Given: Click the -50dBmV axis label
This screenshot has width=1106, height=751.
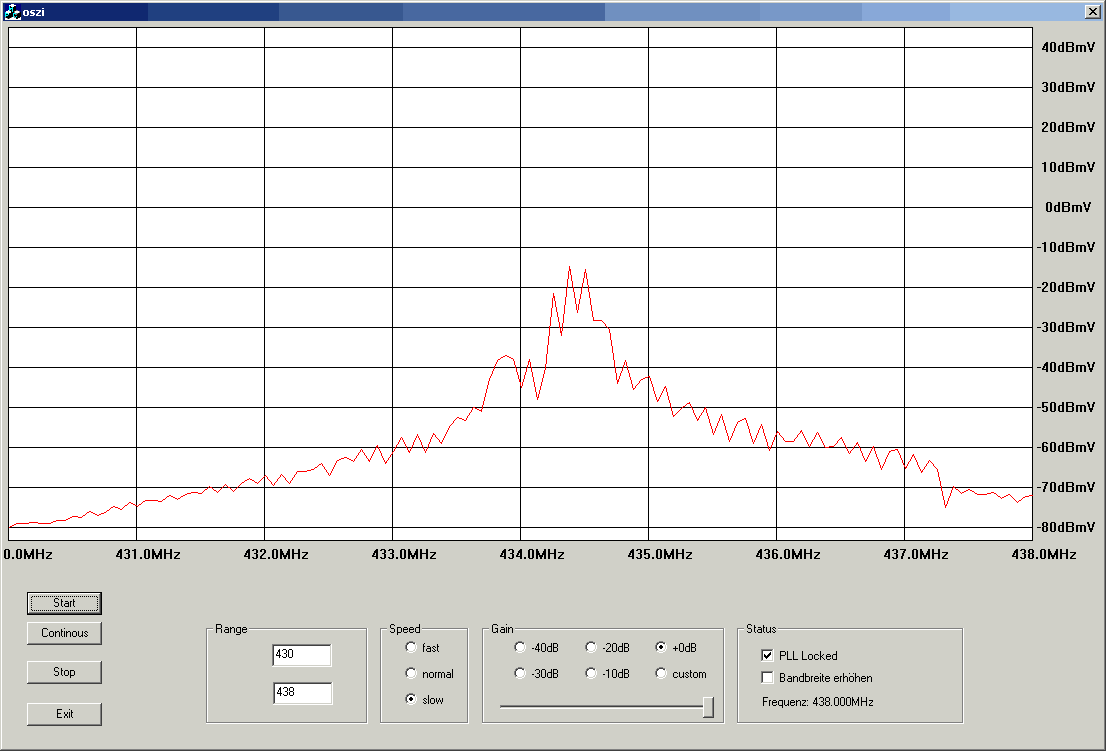Looking at the screenshot, I should (1066, 408).
